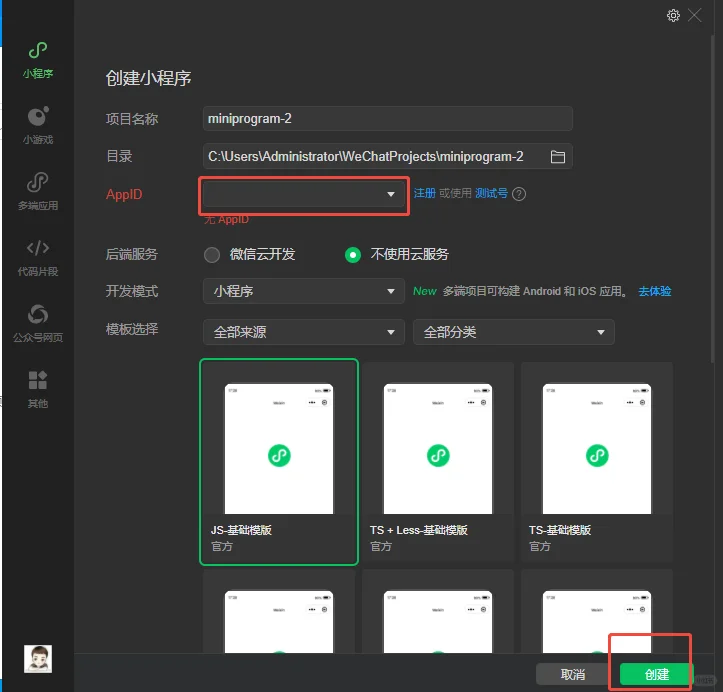Open the 代码片段 sidebar section
This screenshot has height=692, width=723.
click(x=38, y=258)
